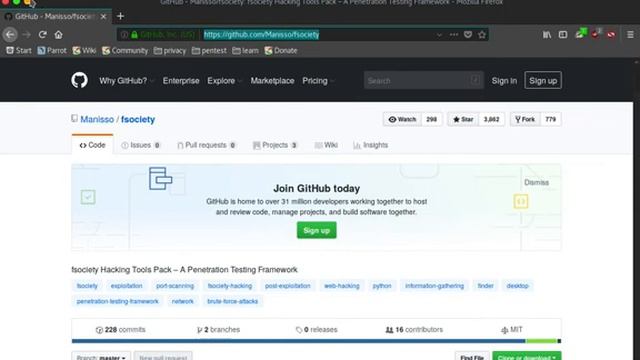Switch to the Pull requests tab
This screenshot has width=640, height=360.
pyautogui.click(x=207, y=145)
